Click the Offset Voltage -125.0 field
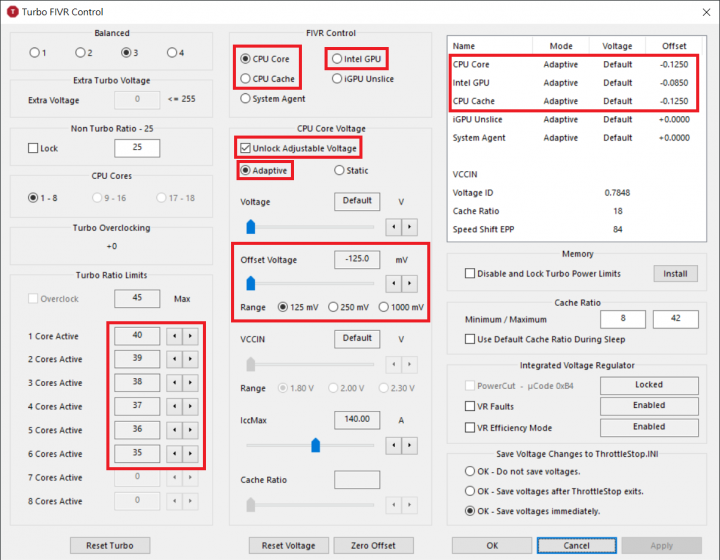 click(x=357, y=259)
